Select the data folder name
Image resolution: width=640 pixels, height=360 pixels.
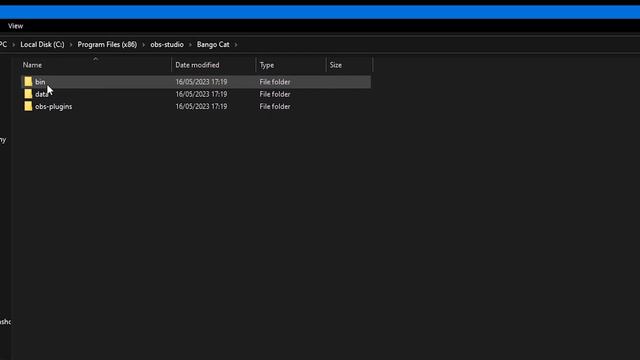pyautogui.click(x=42, y=94)
